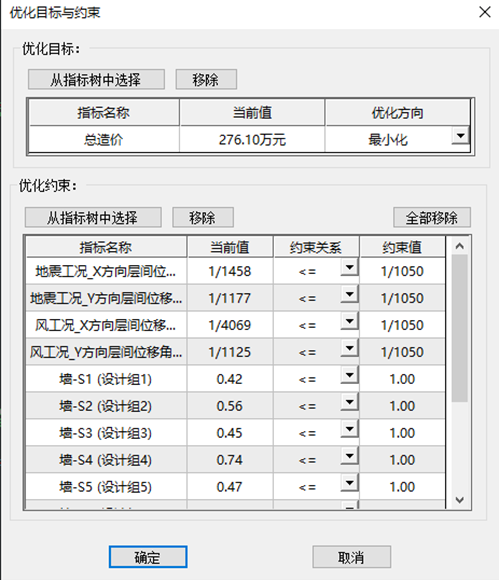
Task: Cancel the dialog with 取消
Action: tap(351, 557)
